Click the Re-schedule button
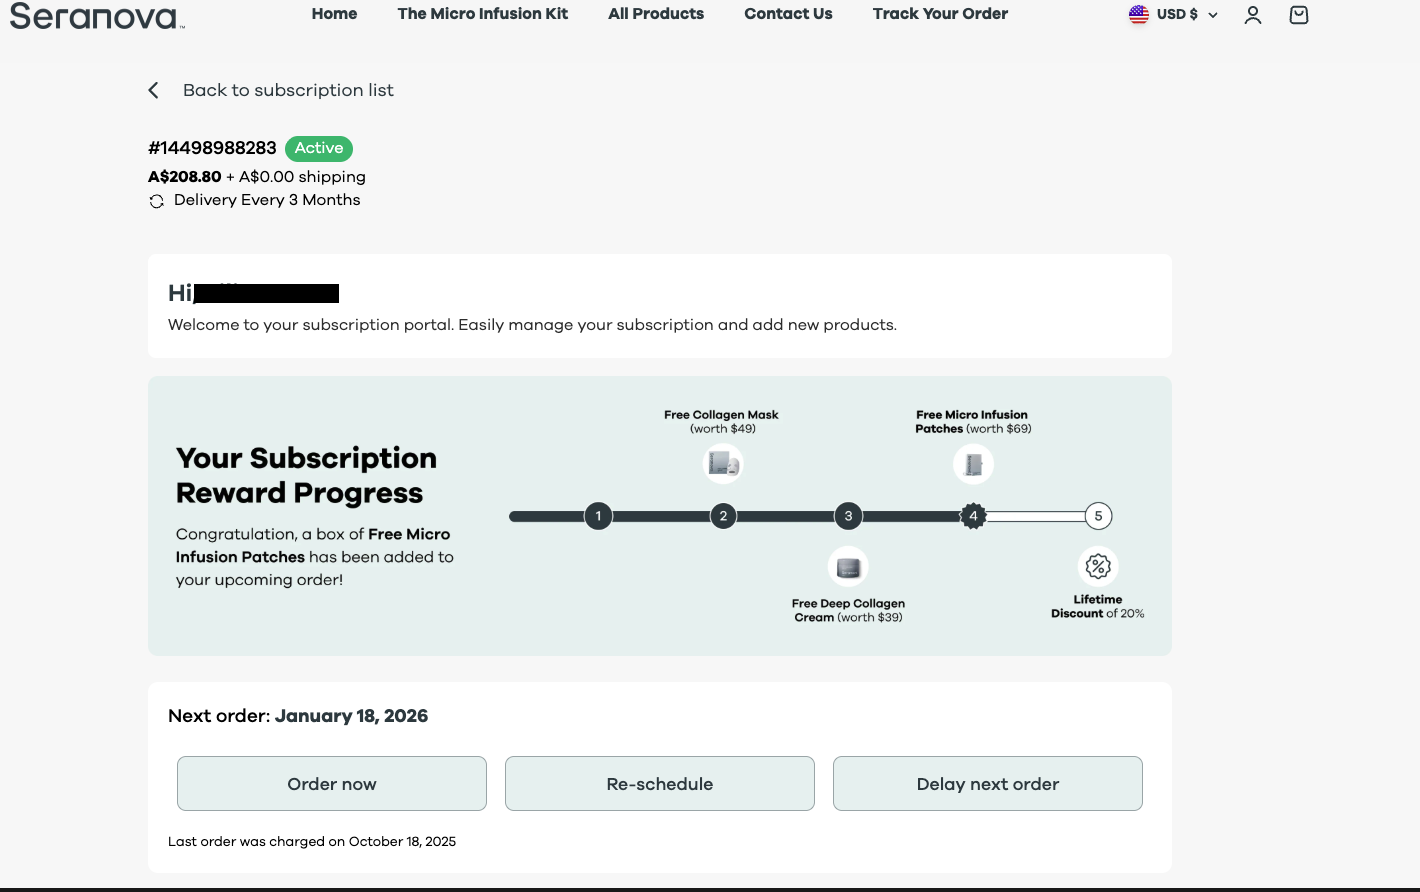Image resolution: width=1420 pixels, height=892 pixels. [x=660, y=784]
